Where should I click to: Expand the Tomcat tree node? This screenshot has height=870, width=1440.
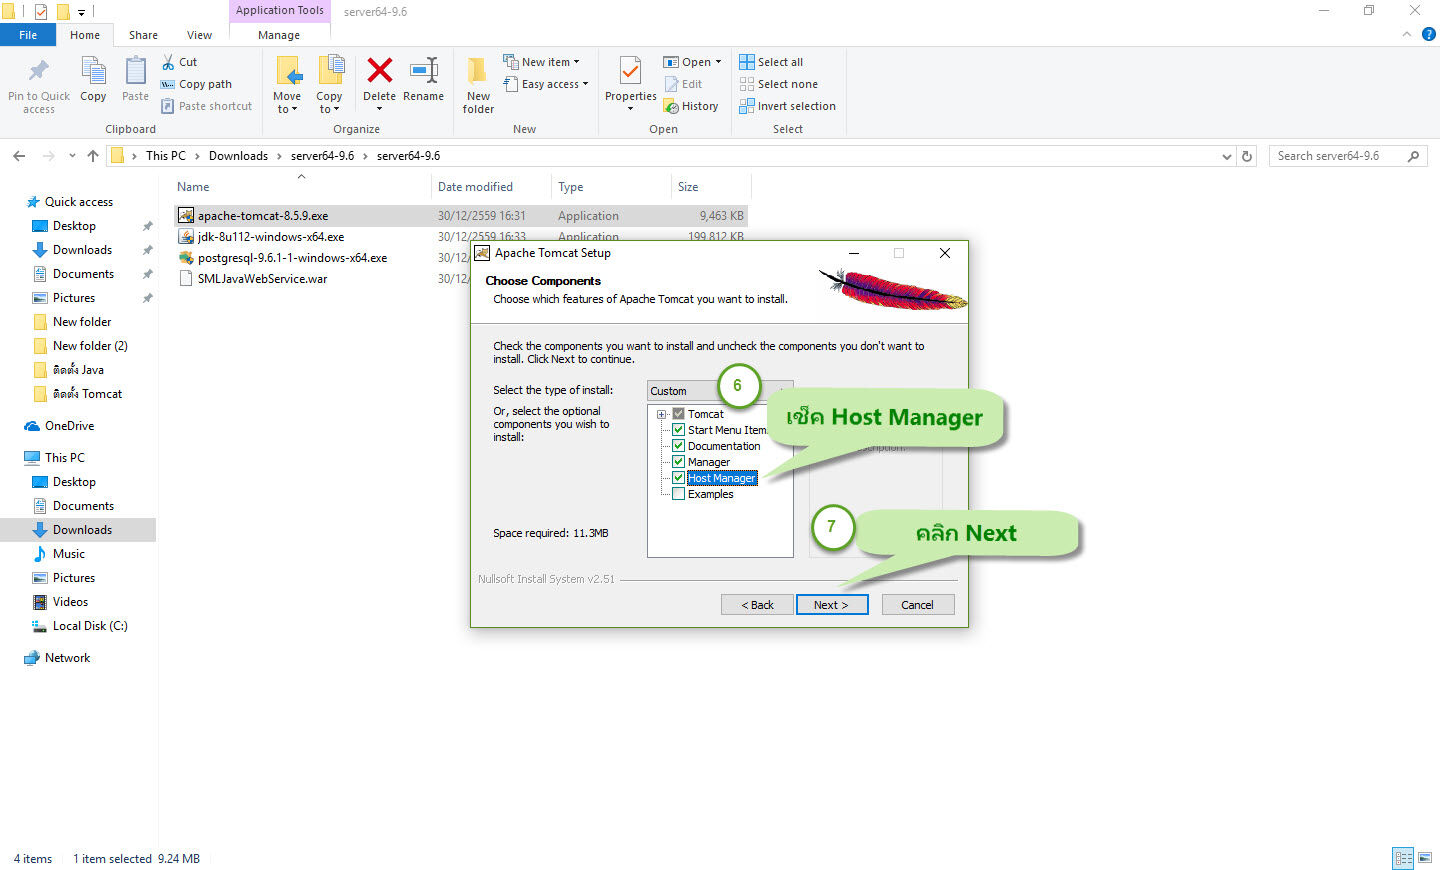[x=661, y=414]
